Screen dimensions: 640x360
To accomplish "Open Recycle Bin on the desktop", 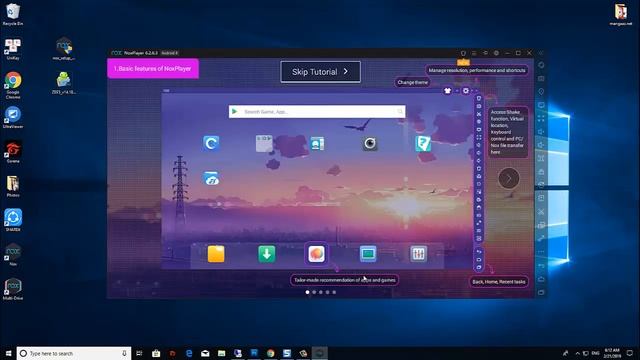I will click(13, 14).
